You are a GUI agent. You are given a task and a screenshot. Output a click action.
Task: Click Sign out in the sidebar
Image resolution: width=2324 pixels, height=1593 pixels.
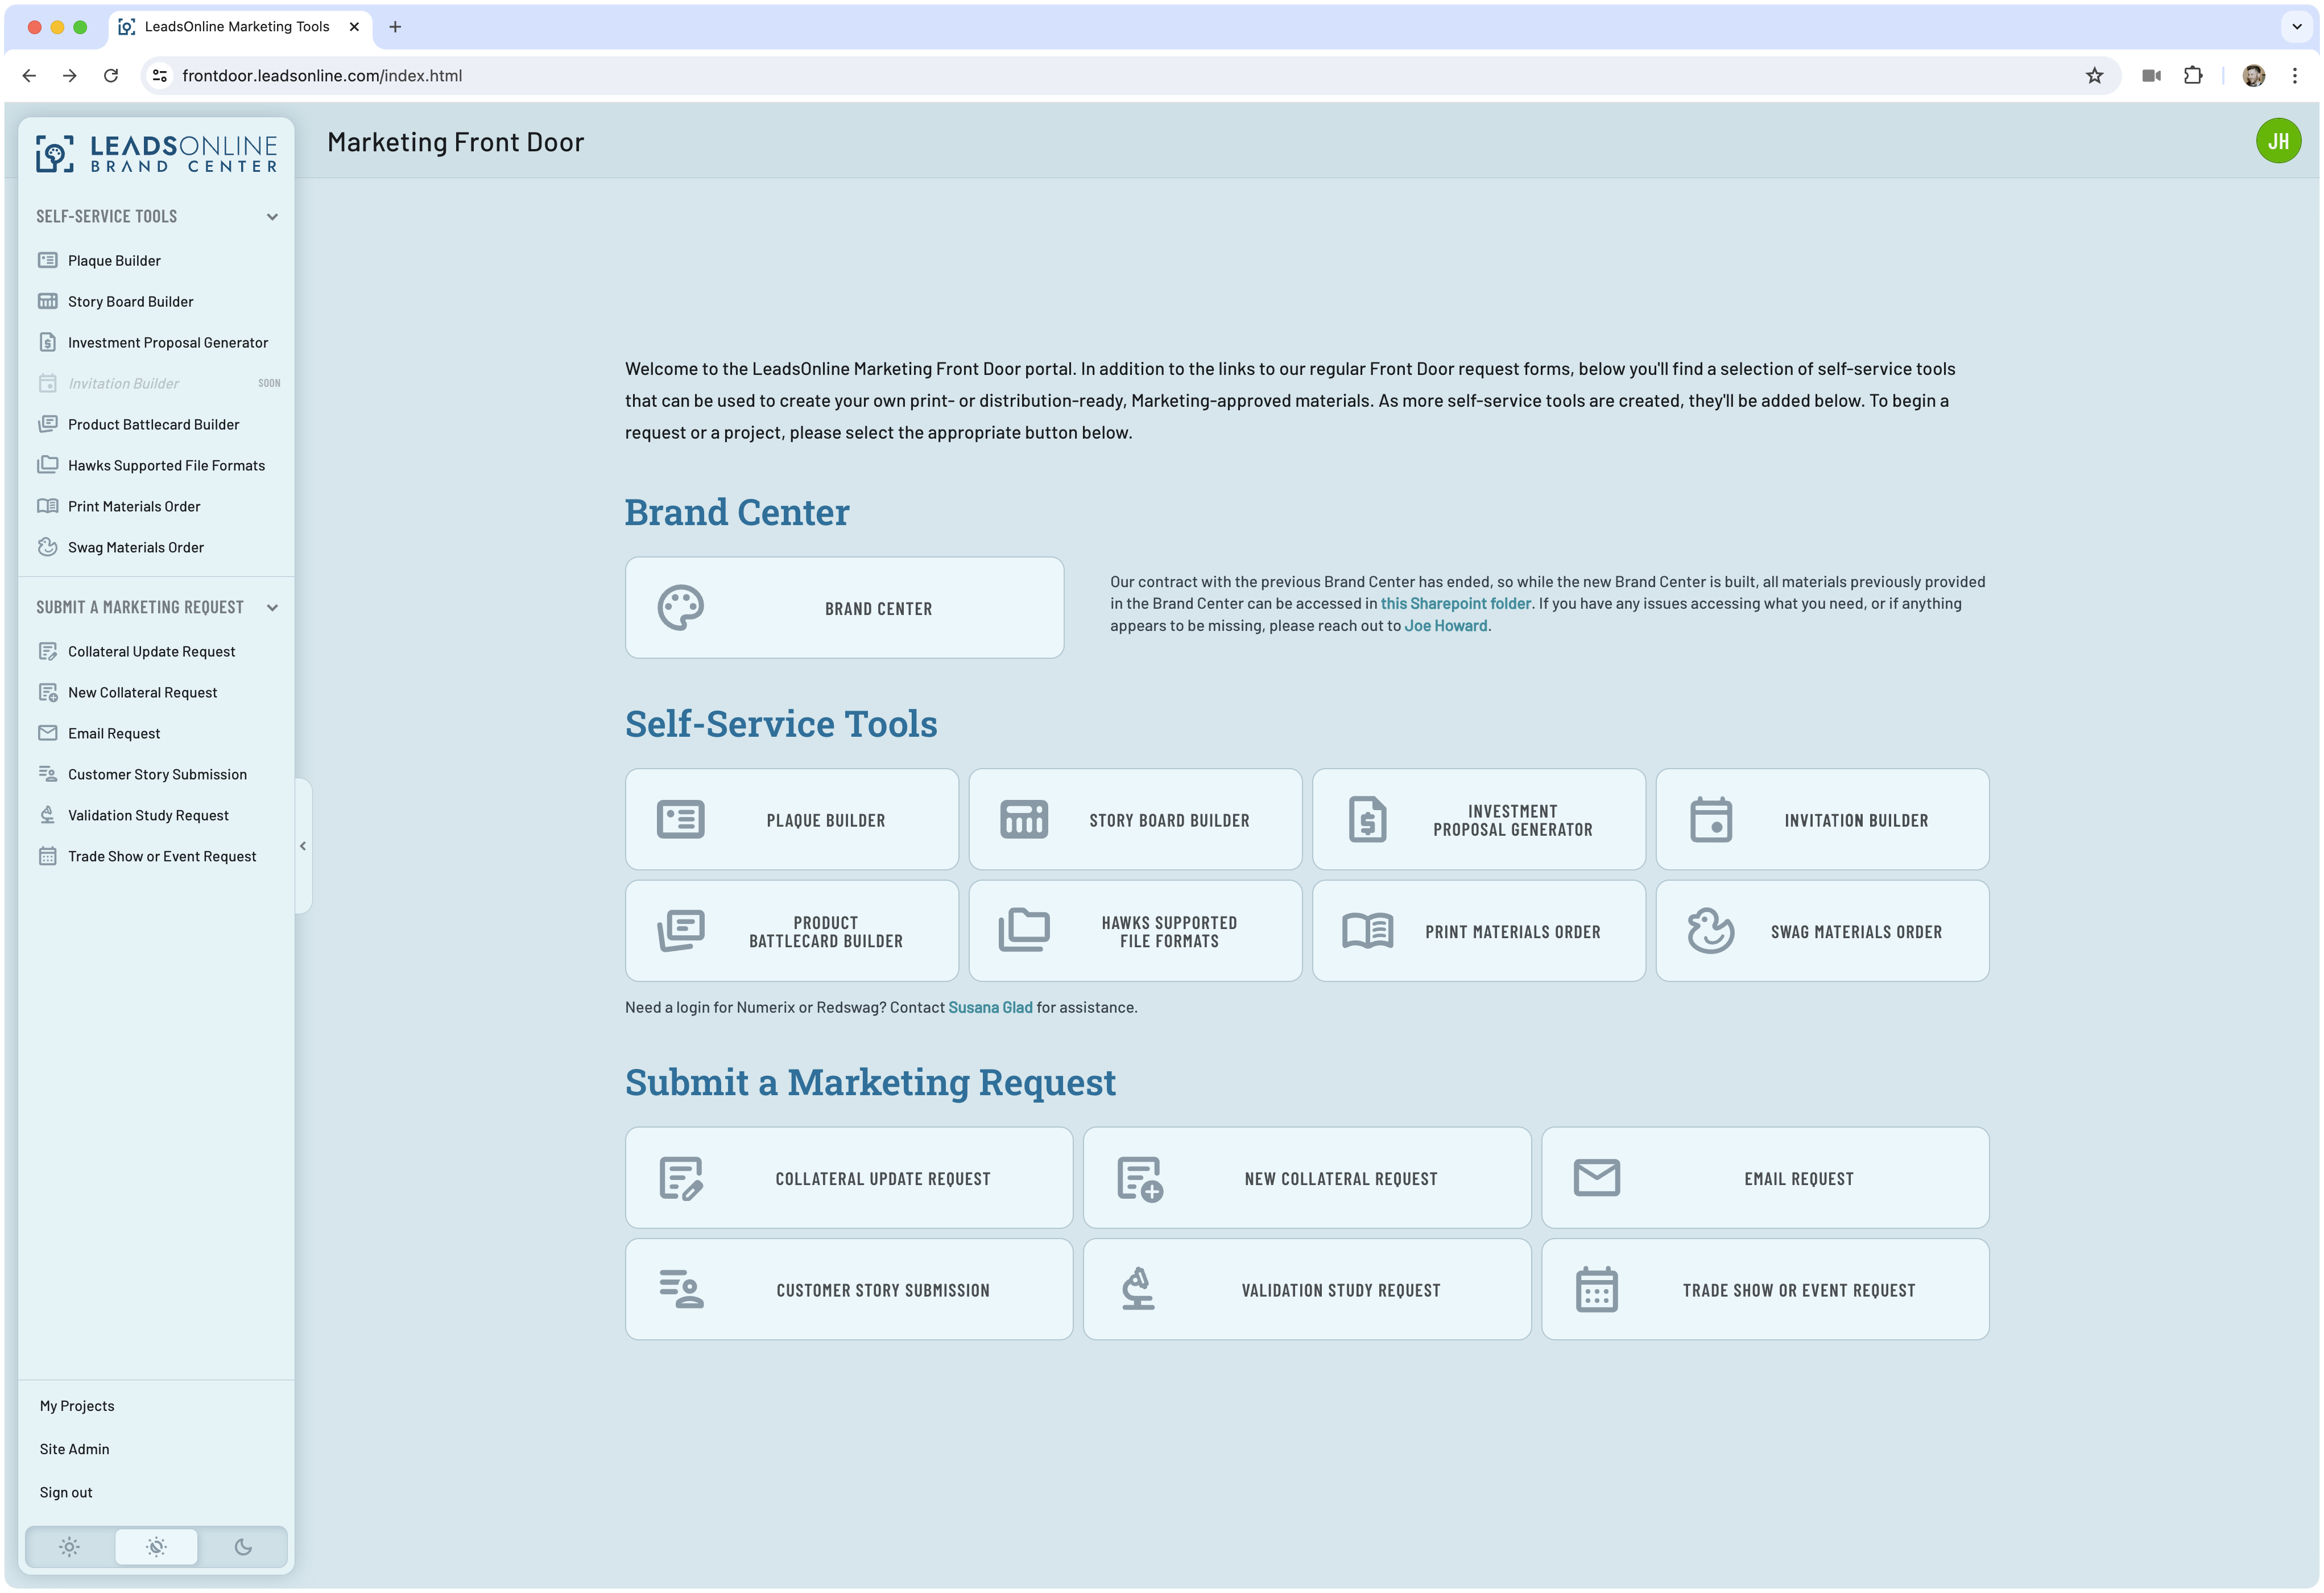click(x=66, y=1492)
